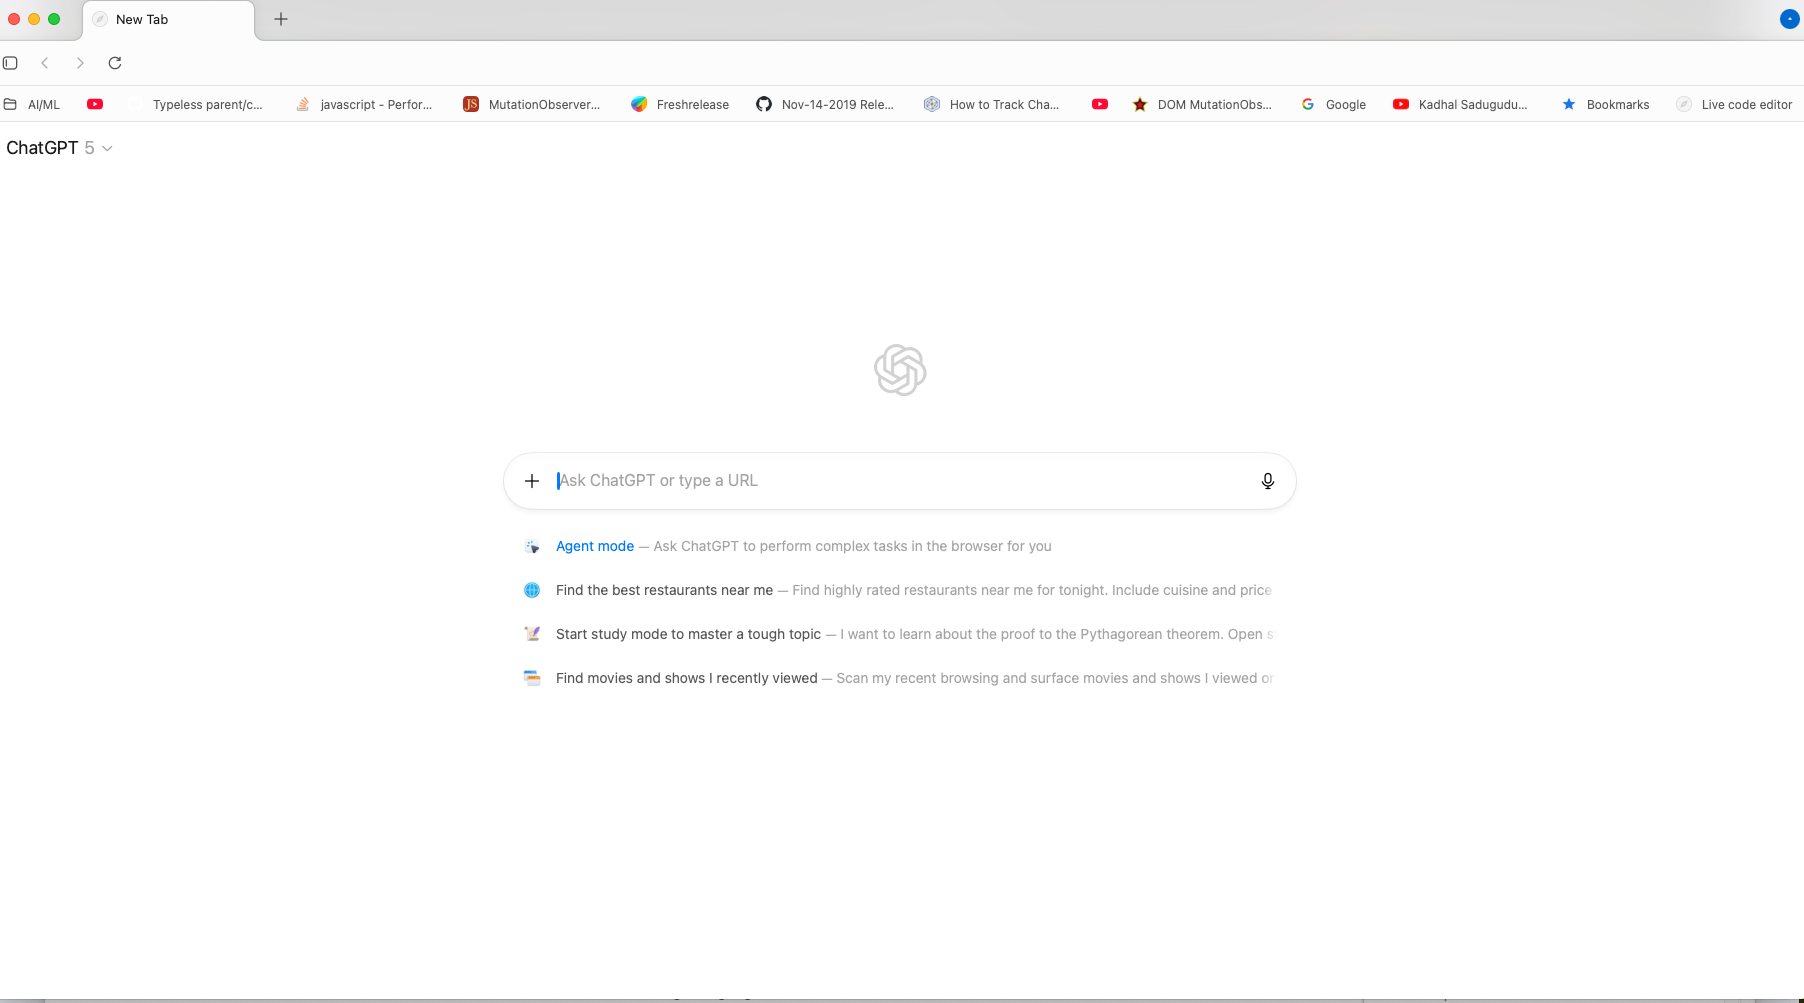Click the profile avatar at top right
This screenshot has width=1804, height=1003.
click(1789, 19)
